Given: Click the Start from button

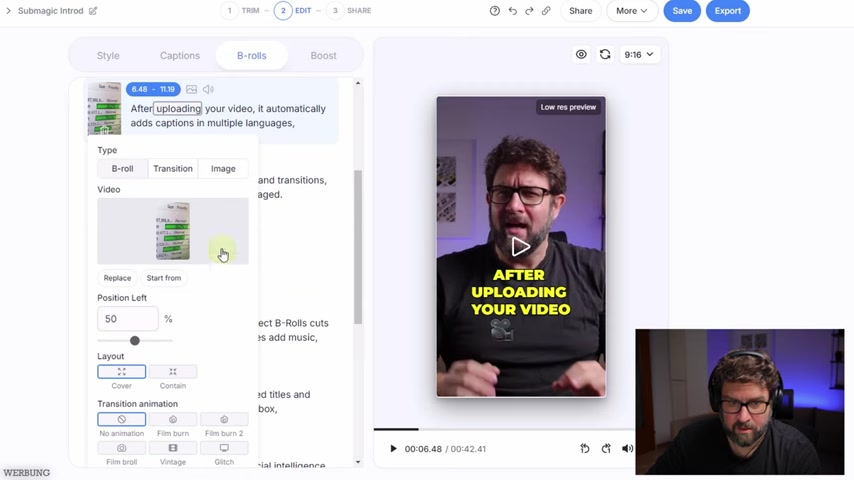Looking at the screenshot, I should coord(163,278).
